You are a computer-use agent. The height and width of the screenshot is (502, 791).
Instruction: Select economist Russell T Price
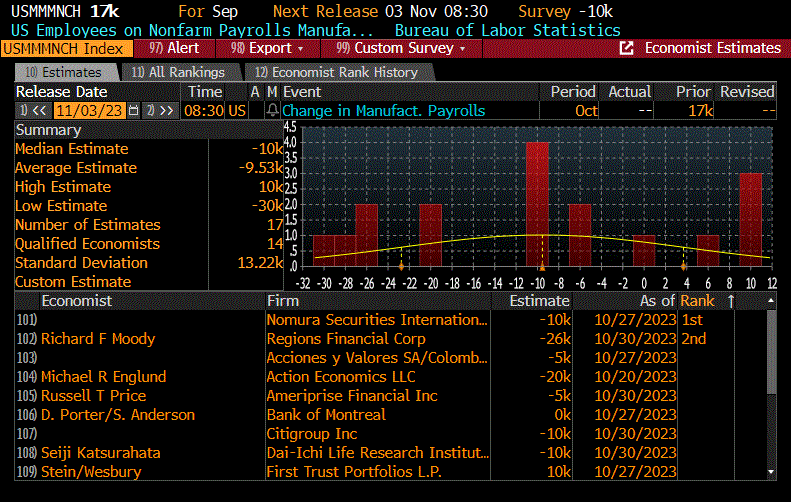pyautogui.click(x=93, y=396)
